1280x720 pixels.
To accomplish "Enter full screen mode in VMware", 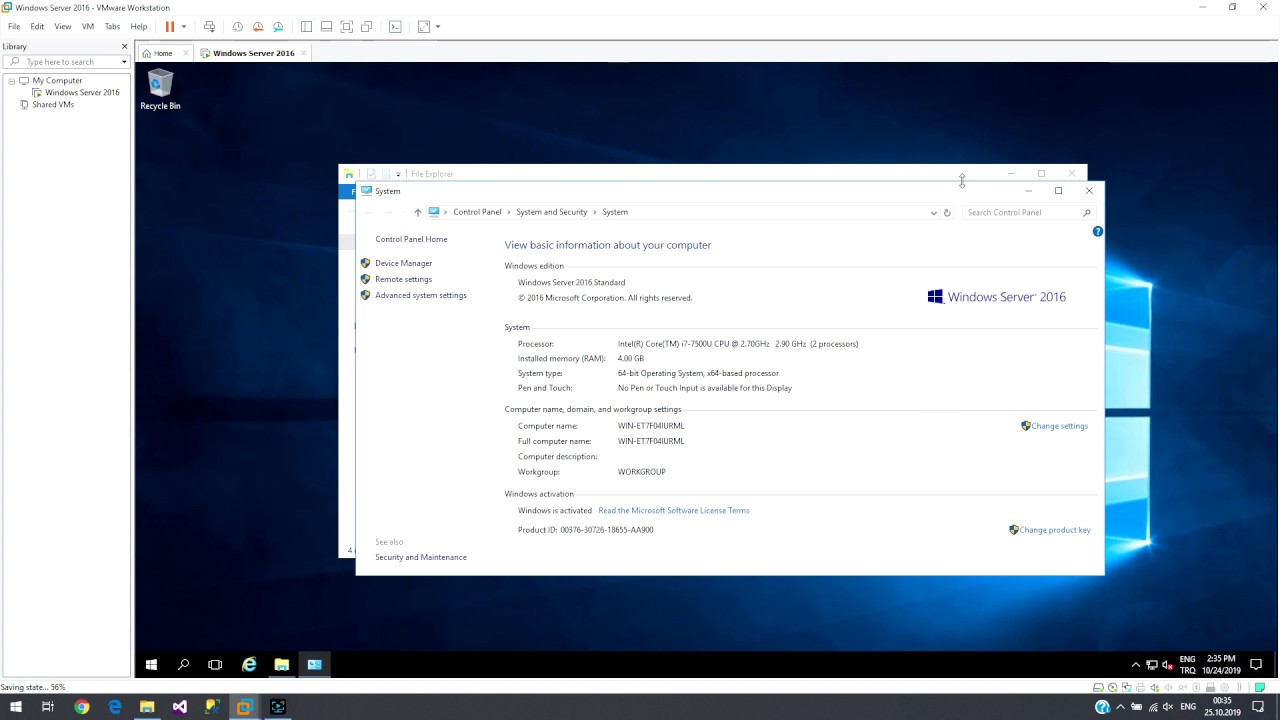I will 346,27.
